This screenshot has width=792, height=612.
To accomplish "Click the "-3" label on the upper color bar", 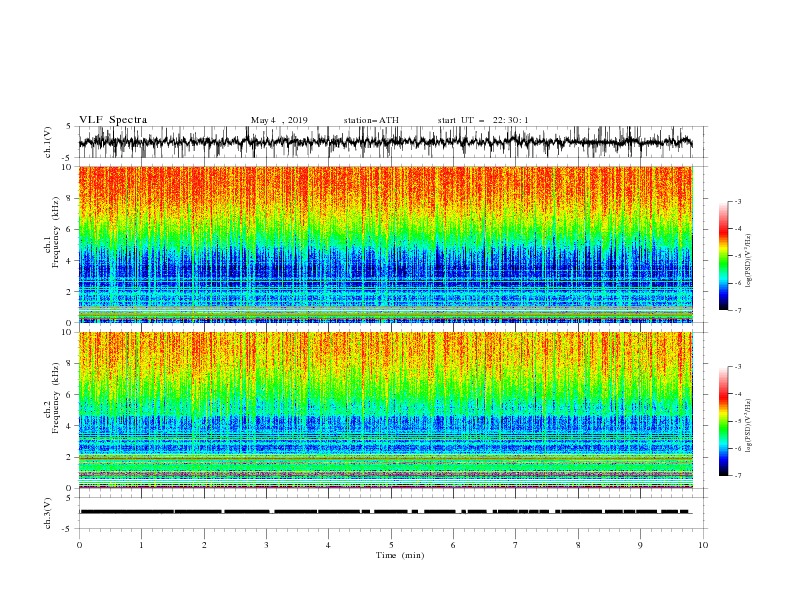I will click(737, 201).
